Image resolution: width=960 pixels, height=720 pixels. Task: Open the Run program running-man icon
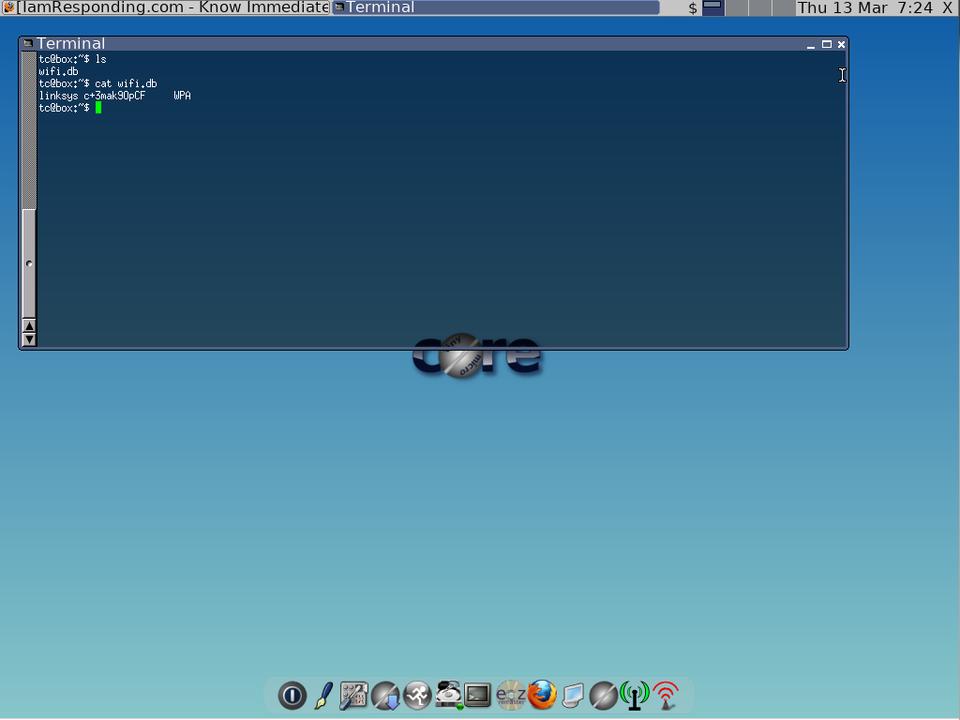(x=417, y=696)
